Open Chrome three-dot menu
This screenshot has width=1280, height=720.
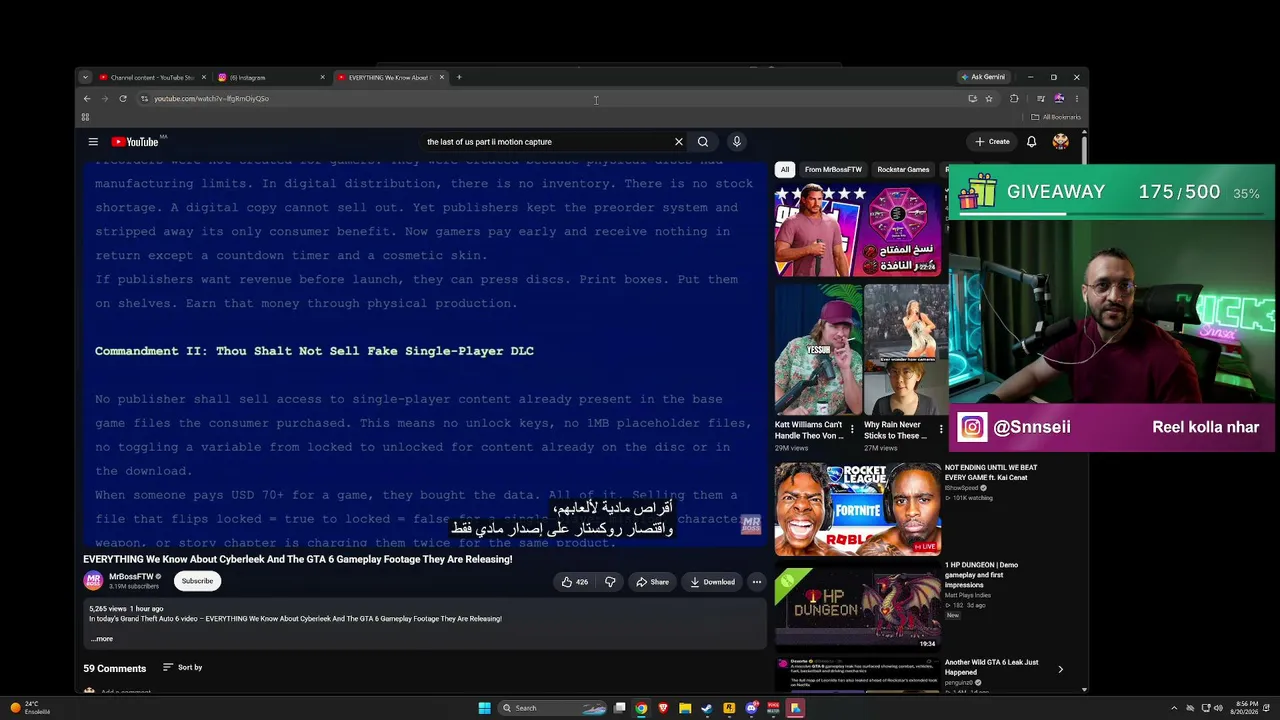1076,99
